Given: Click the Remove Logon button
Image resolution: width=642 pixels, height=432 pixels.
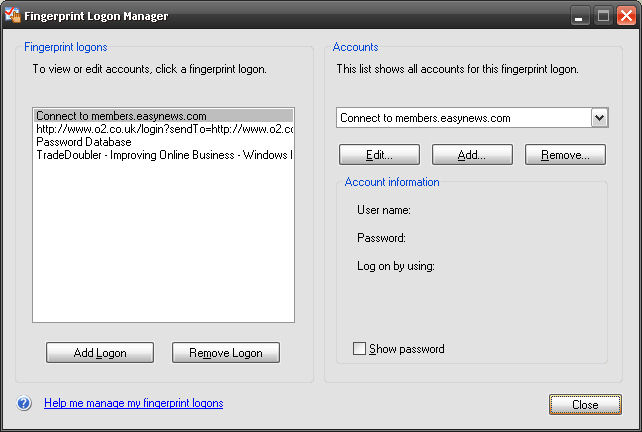Looking at the screenshot, I should [226, 353].
